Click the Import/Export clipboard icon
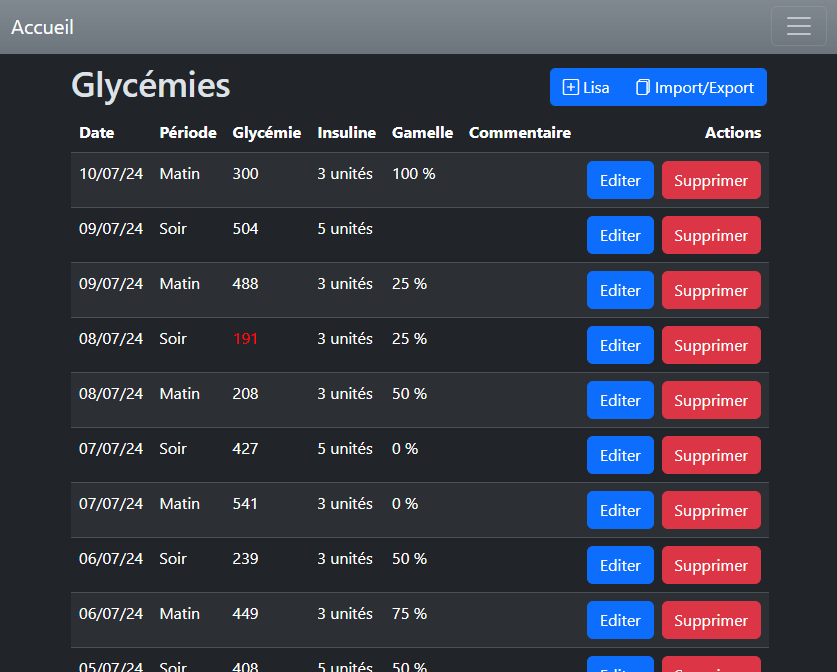The image size is (837, 672). (x=643, y=87)
